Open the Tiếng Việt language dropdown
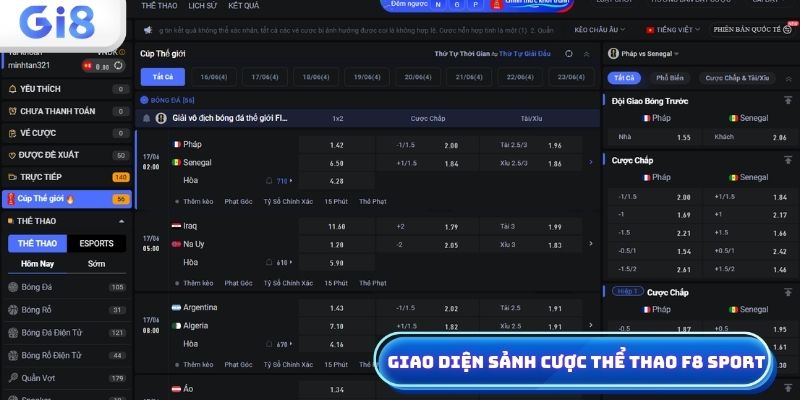 (673, 30)
